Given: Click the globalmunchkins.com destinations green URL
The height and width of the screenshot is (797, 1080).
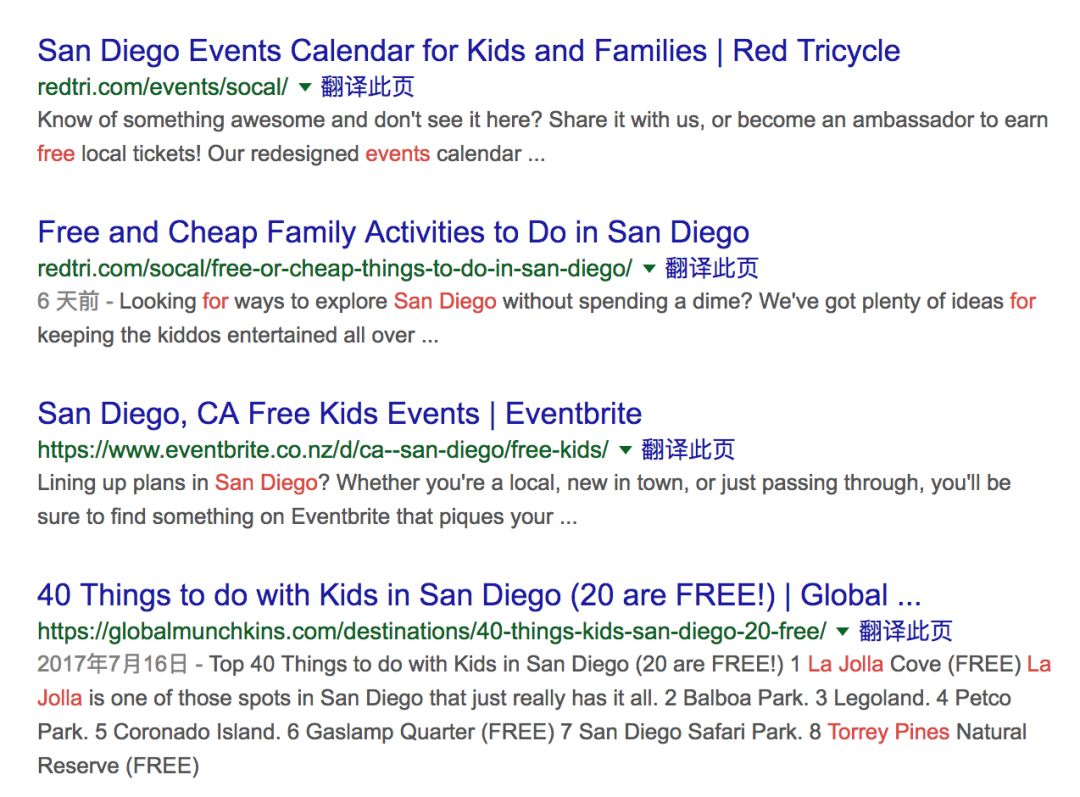Looking at the screenshot, I should point(432,631).
